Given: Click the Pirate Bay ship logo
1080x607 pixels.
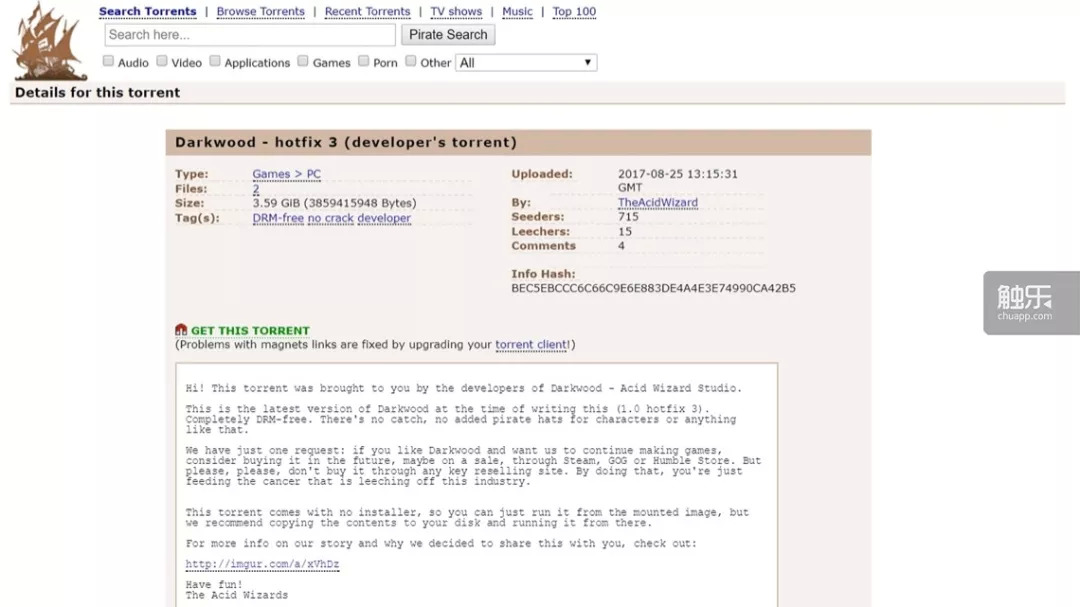Looking at the screenshot, I should 50,41.
